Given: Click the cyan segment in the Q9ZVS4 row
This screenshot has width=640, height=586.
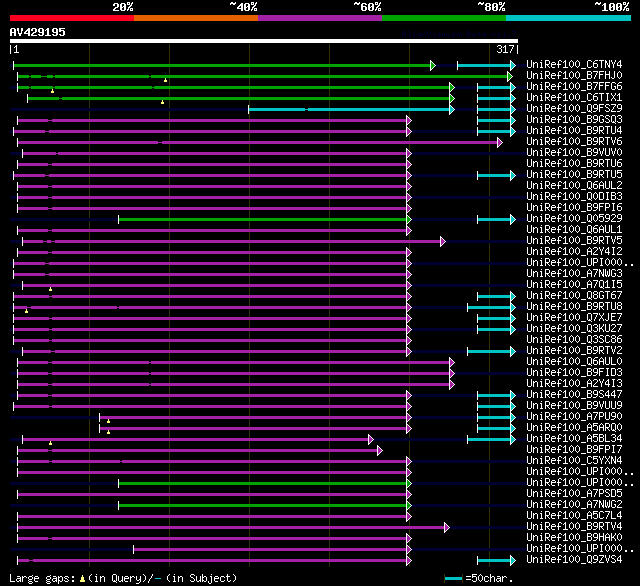Looking at the screenshot, I should 496,561.
